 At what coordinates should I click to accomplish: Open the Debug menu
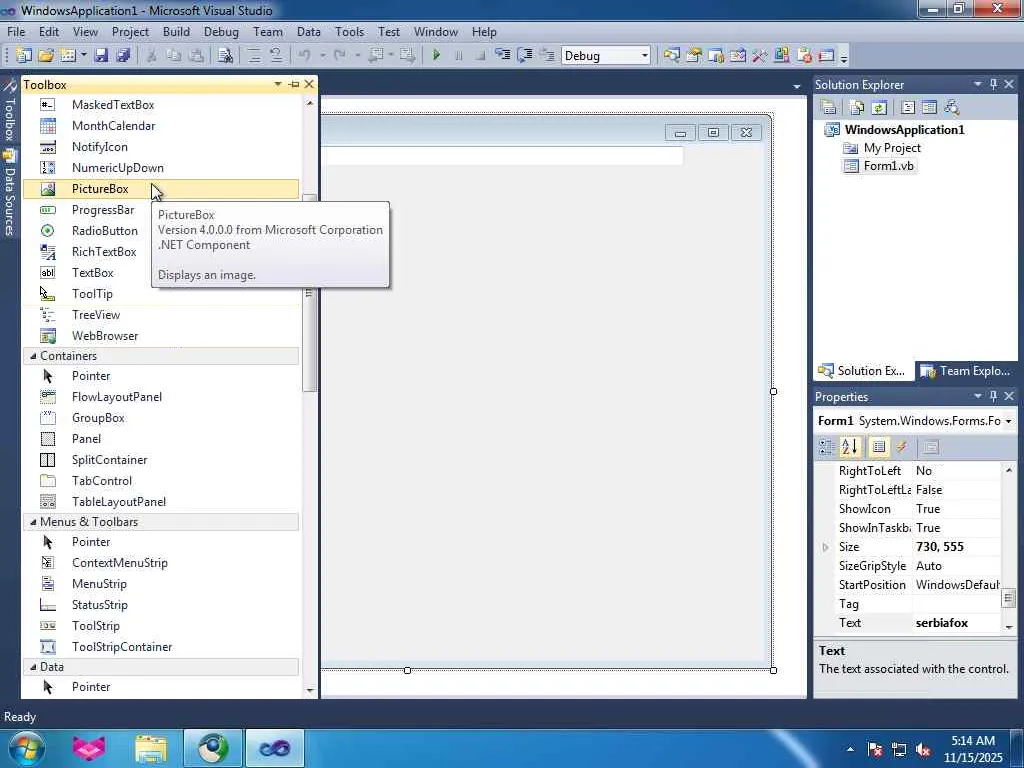pyautogui.click(x=221, y=31)
